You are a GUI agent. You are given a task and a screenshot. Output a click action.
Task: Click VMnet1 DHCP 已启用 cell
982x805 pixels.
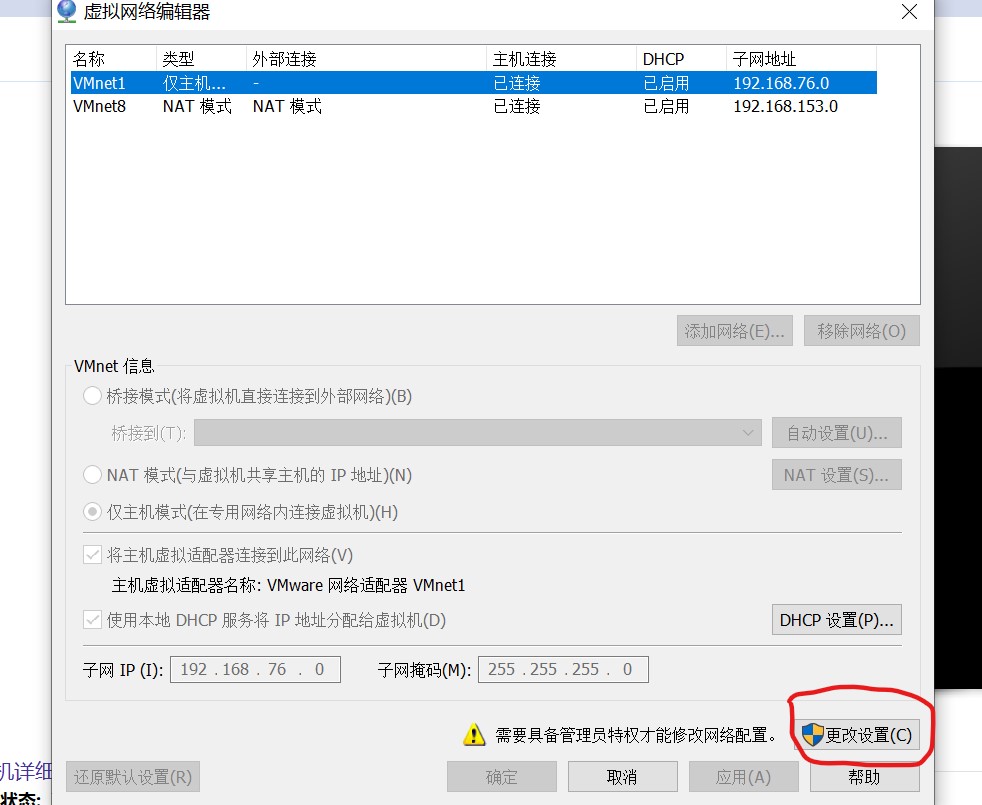pyautogui.click(x=666, y=83)
